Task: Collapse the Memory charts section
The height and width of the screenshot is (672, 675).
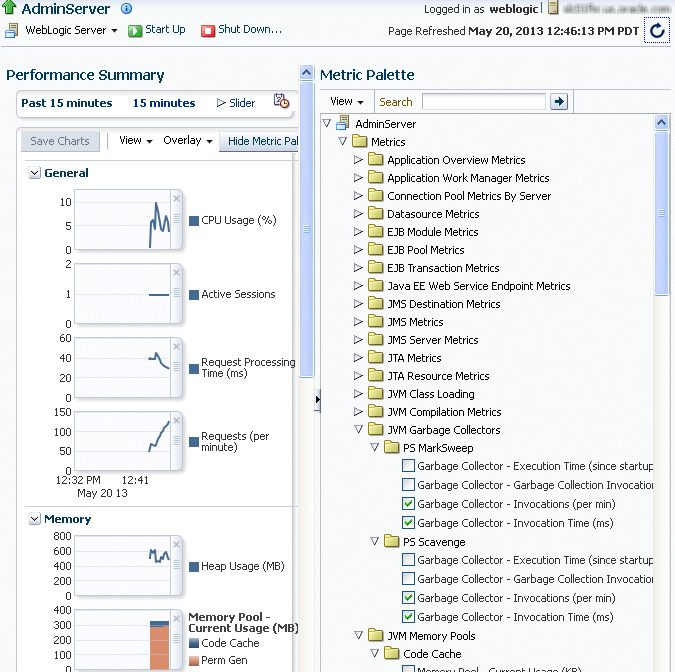Action: 35,519
